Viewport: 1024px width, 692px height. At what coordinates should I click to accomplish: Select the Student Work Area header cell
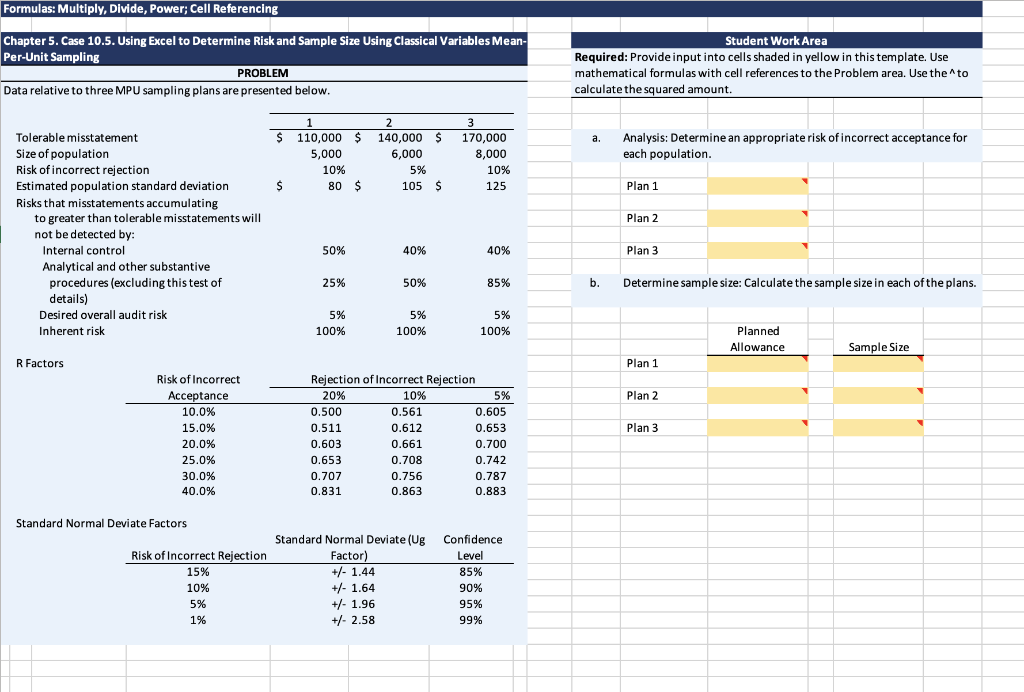tap(775, 40)
